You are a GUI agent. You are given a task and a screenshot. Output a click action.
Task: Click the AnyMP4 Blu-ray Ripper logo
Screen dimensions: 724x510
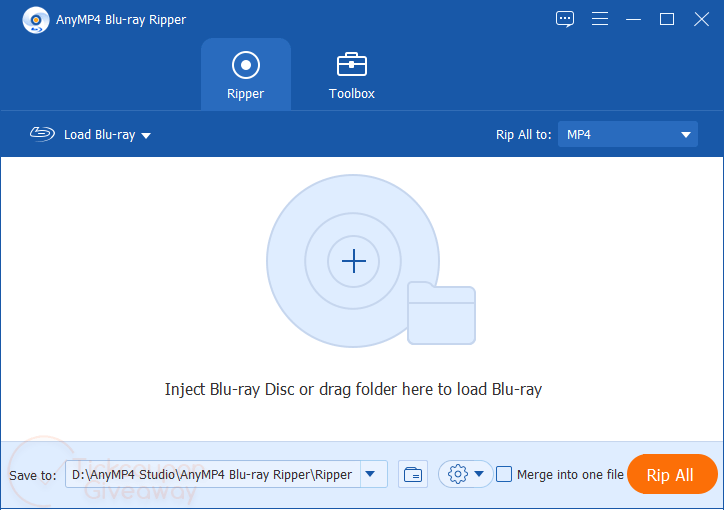[36, 20]
